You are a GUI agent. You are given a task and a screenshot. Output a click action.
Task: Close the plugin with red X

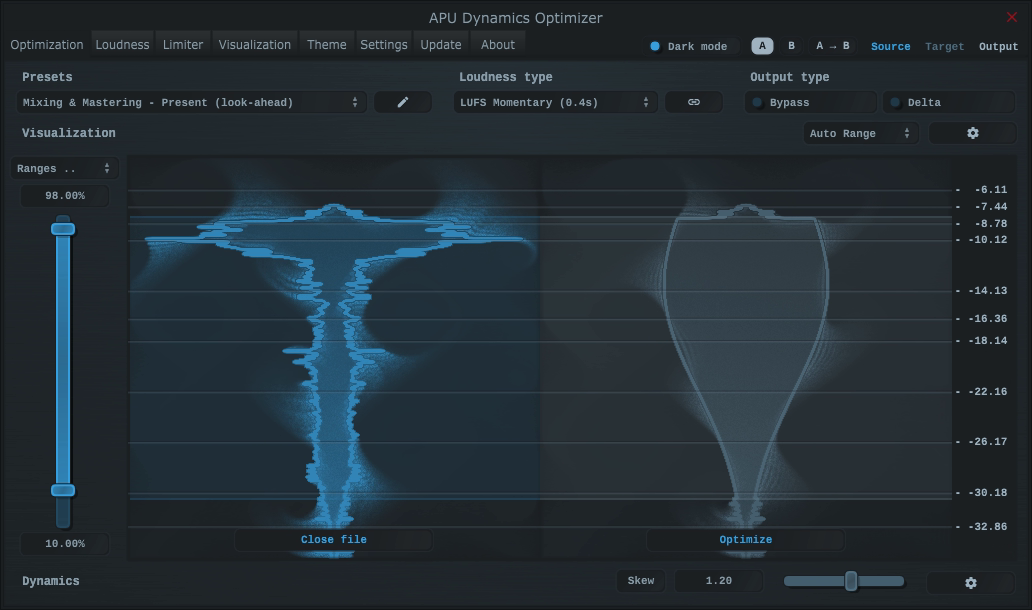click(1011, 17)
